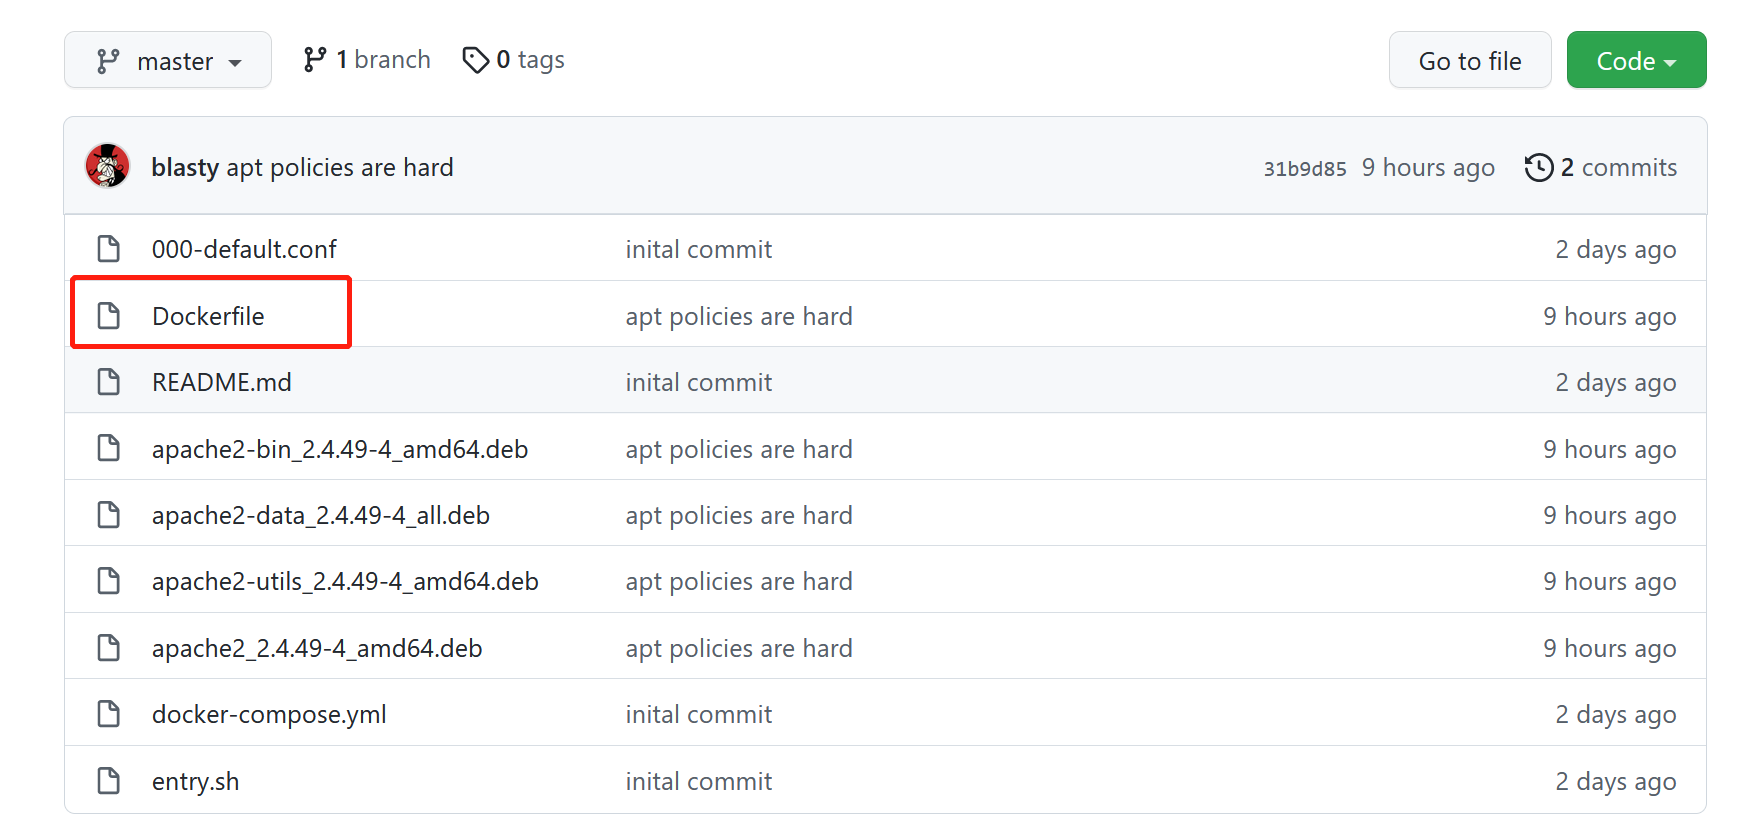The image size is (1751, 824).
Task: Open inital commit message for 000-default.conf
Action: [x=699, y=249]
